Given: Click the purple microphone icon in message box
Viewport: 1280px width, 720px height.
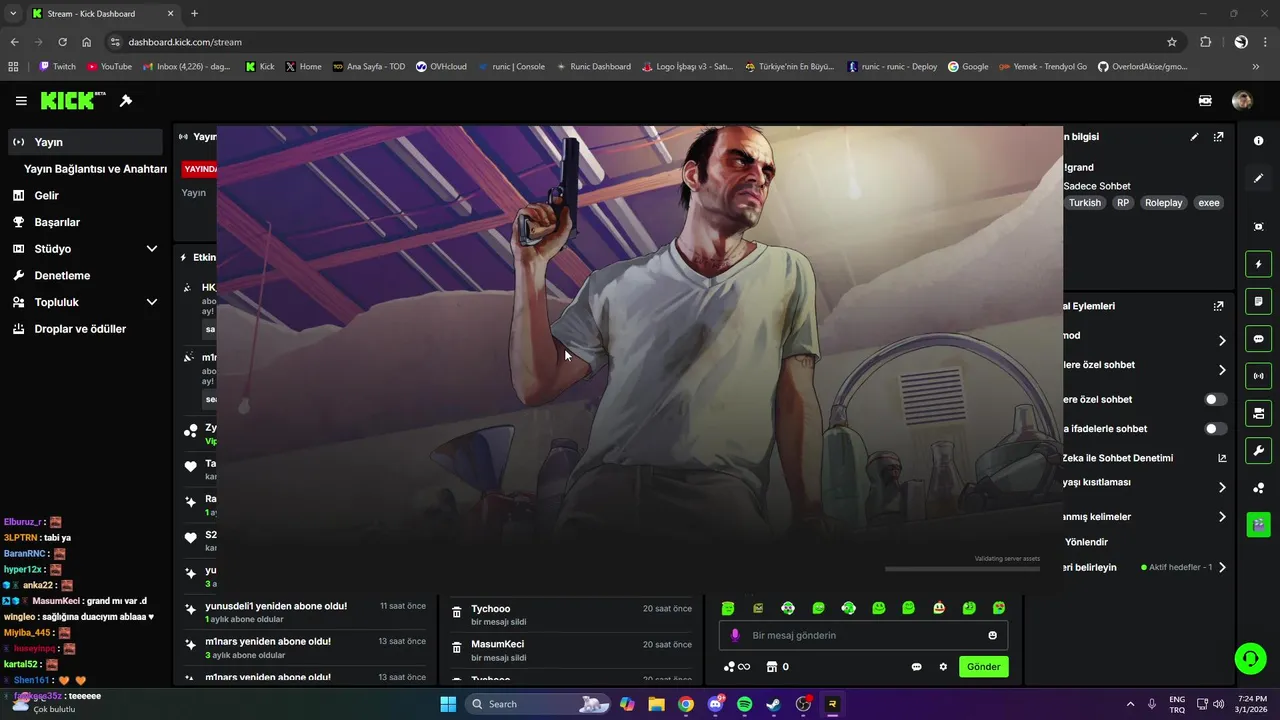Looking at the screenshot, I should [x=735, y=635].
